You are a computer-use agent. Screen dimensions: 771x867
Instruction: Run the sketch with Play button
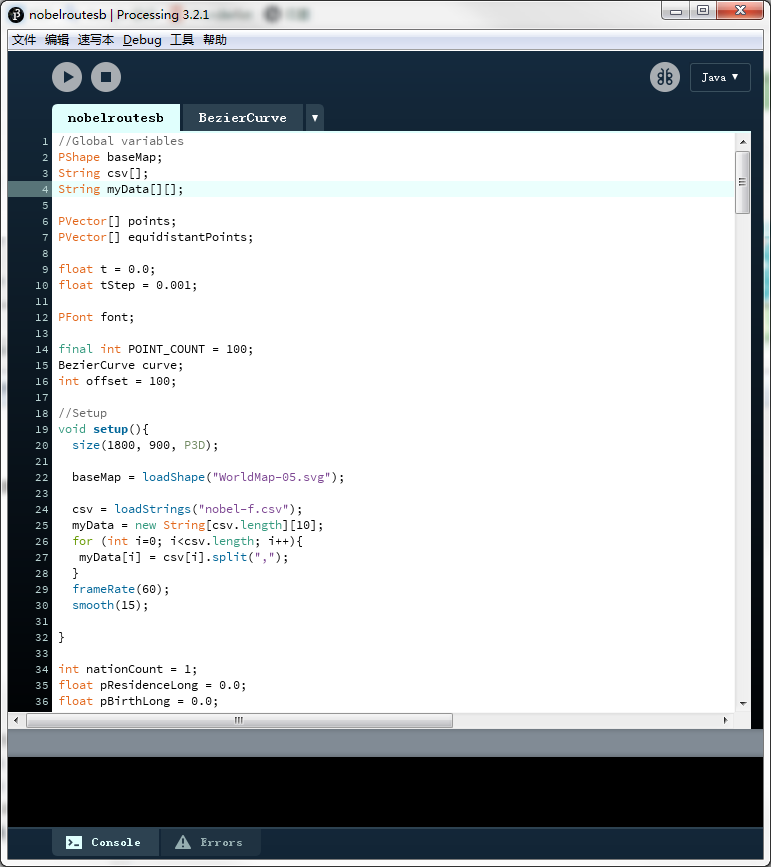click(67, 77)
